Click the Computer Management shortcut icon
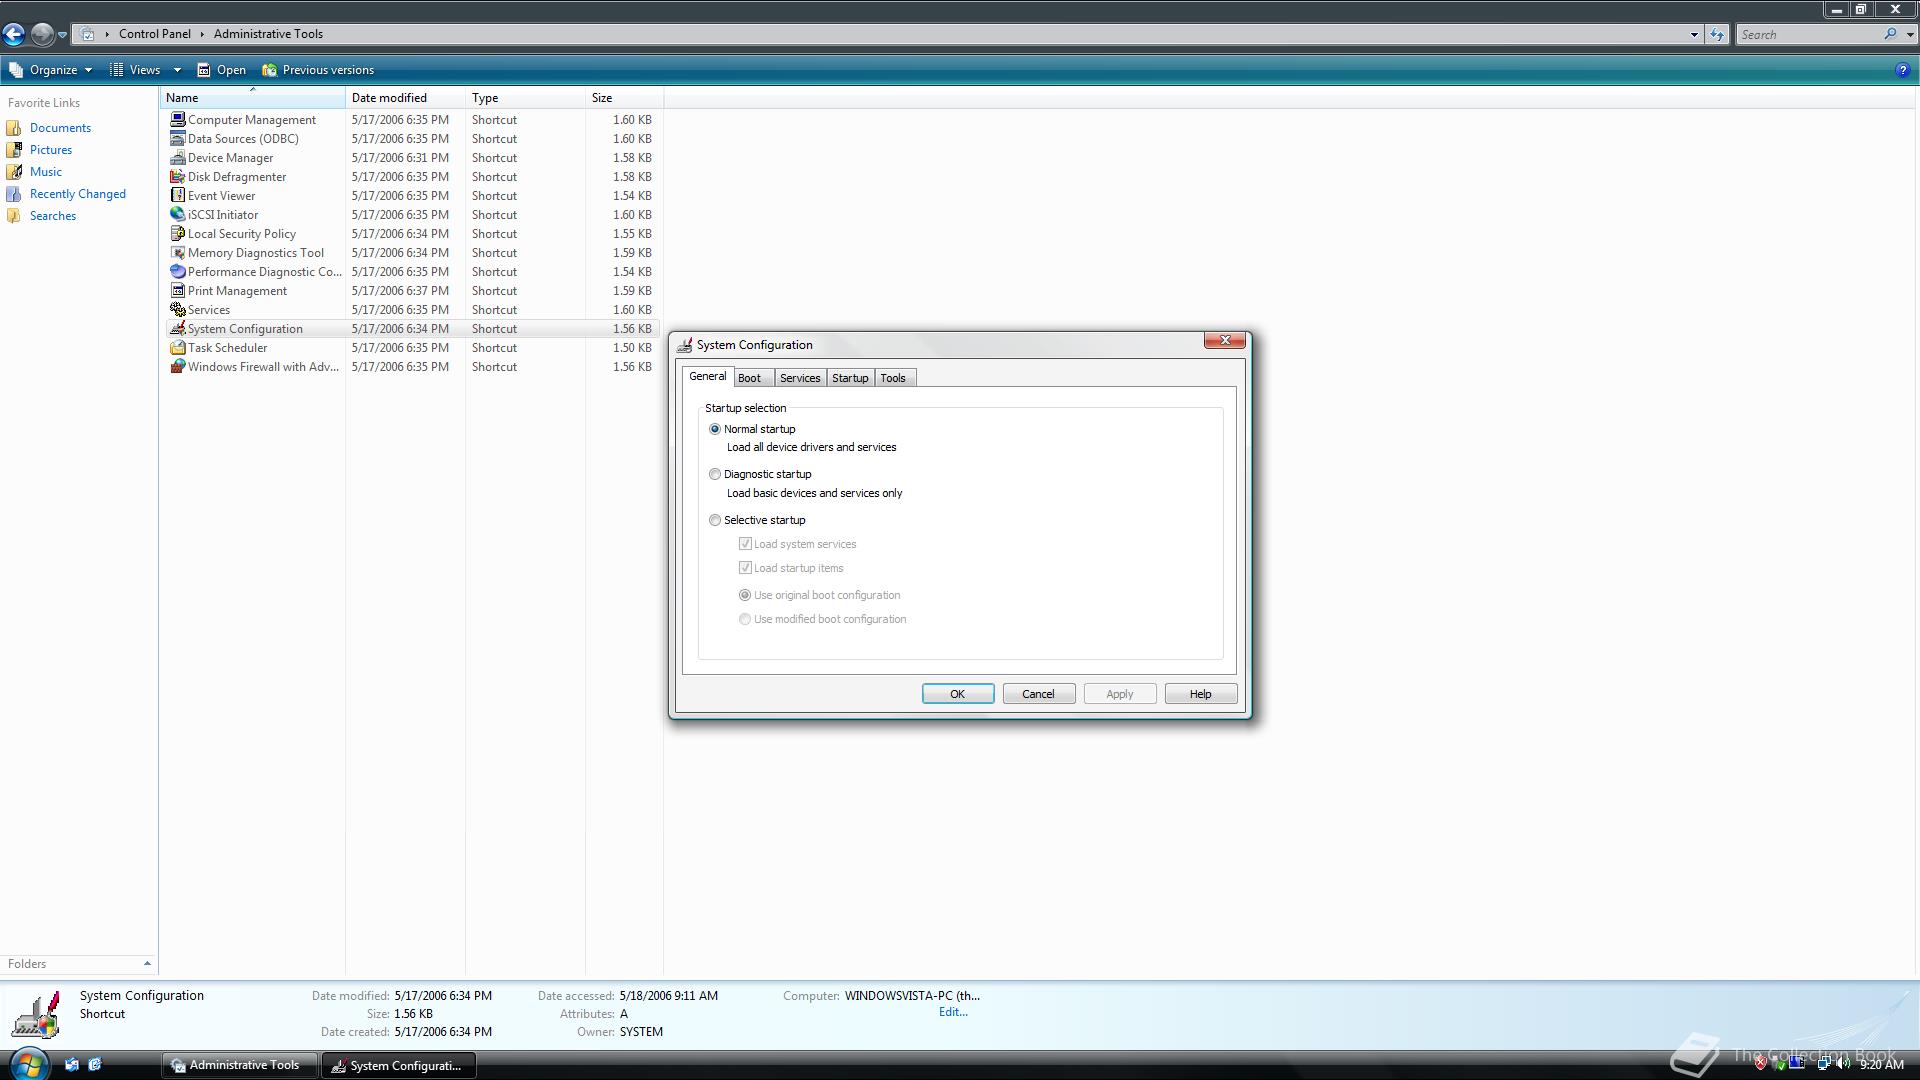 [x=178, y=119]
